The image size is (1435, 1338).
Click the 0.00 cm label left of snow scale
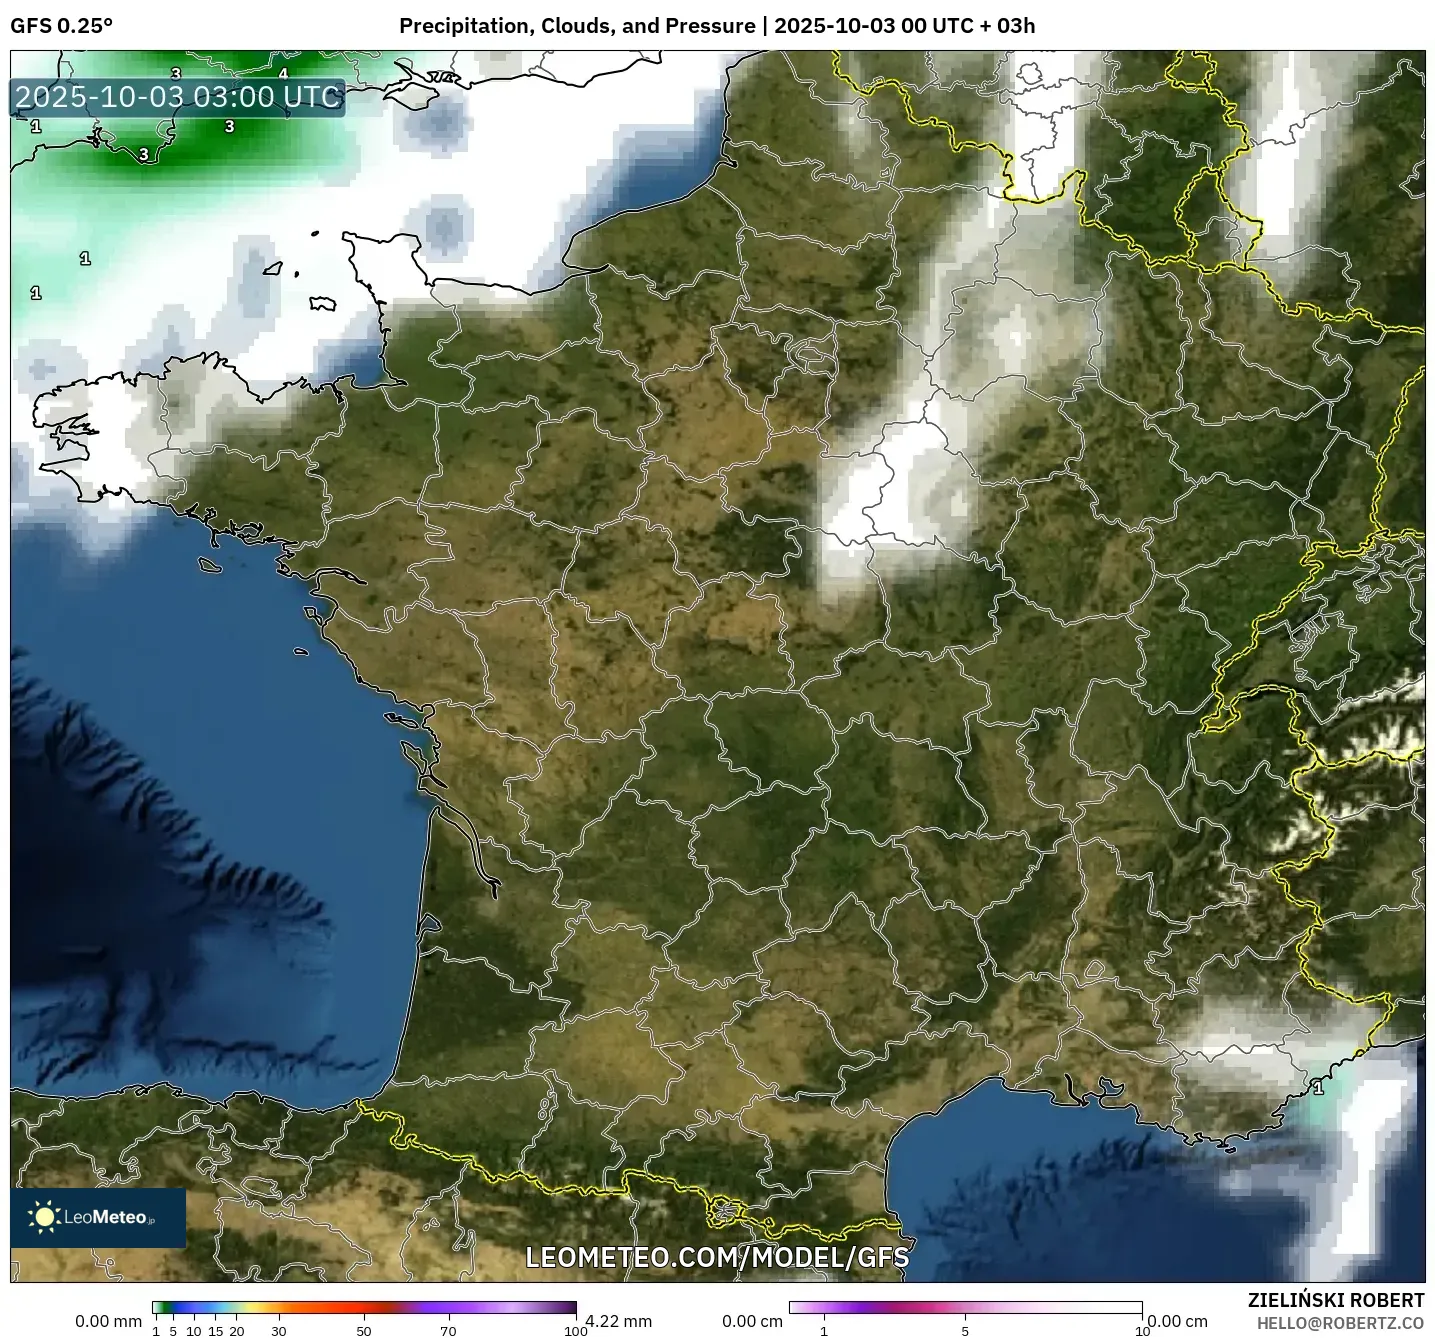(752, 1321)
